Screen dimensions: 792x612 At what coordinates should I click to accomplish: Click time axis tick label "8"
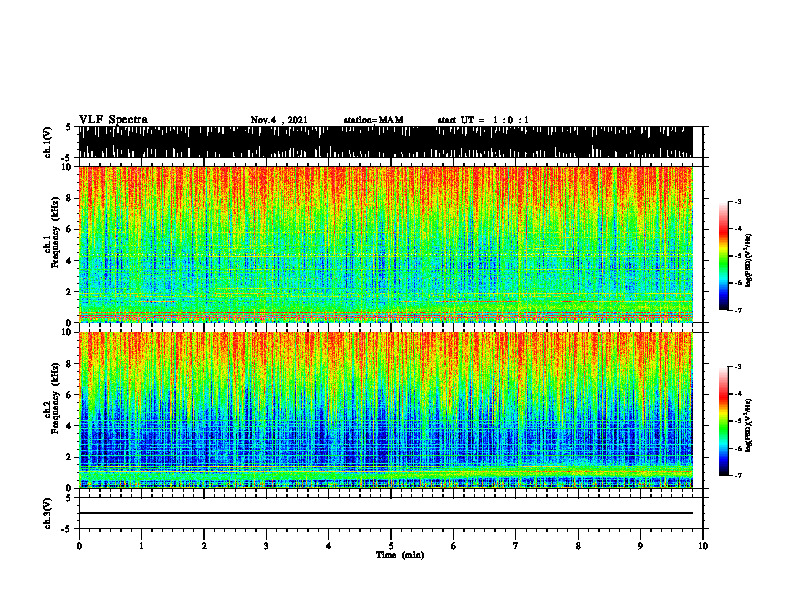click(x=578, y=546)
